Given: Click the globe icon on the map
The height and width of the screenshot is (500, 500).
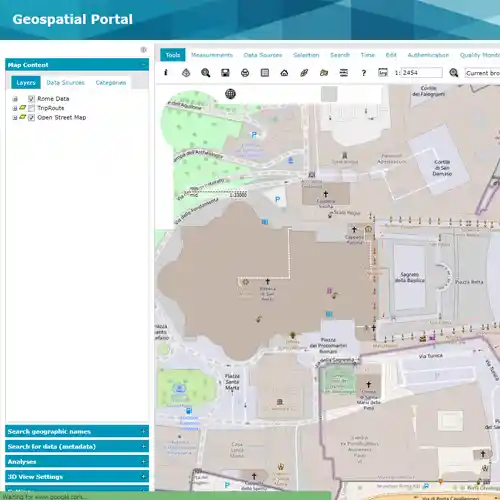Looking at the screenshot, I should click(230, 94).
